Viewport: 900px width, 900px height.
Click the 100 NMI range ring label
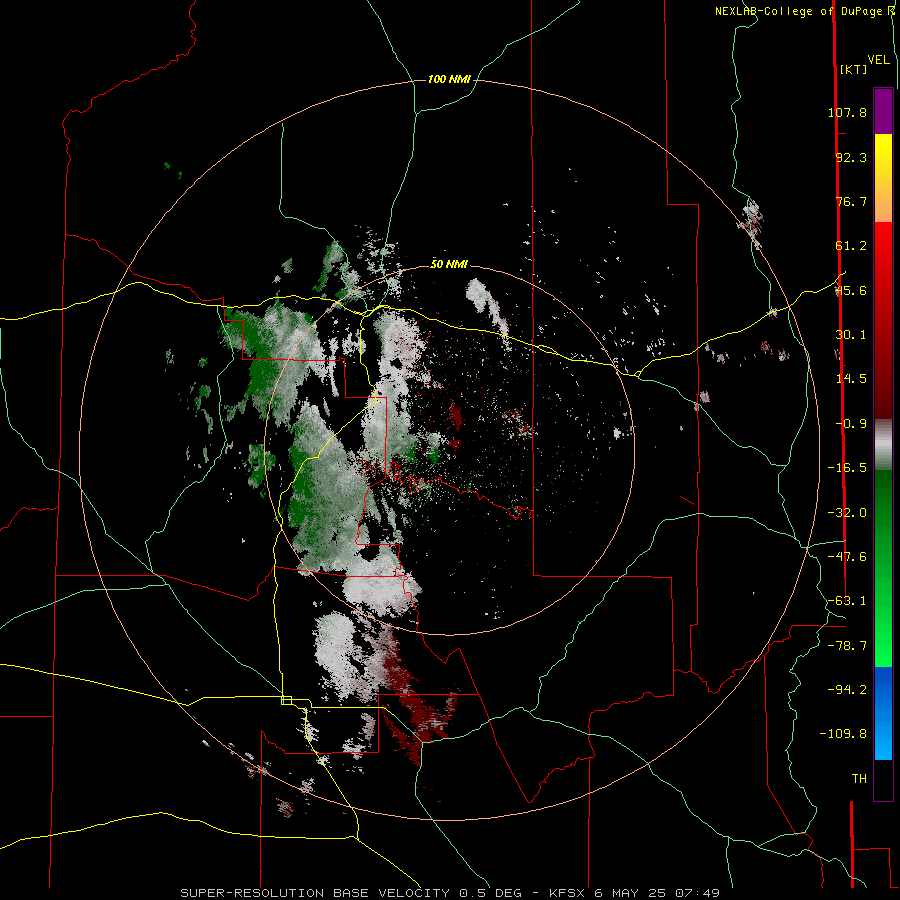[x=449, y=79]
